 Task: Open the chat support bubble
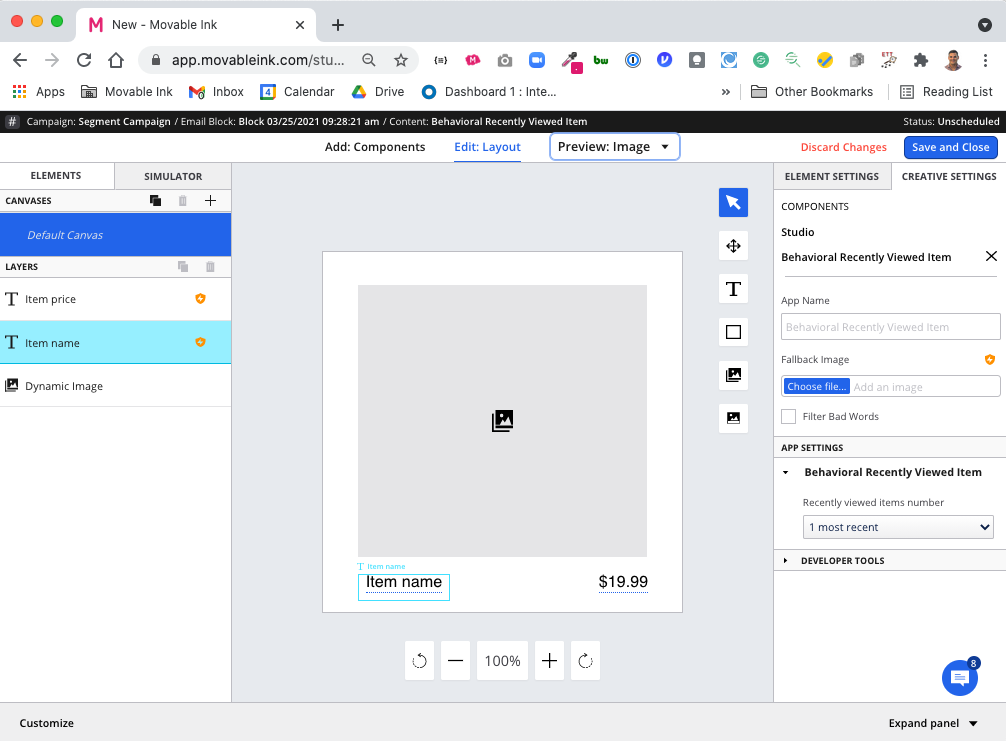point(960,677)
